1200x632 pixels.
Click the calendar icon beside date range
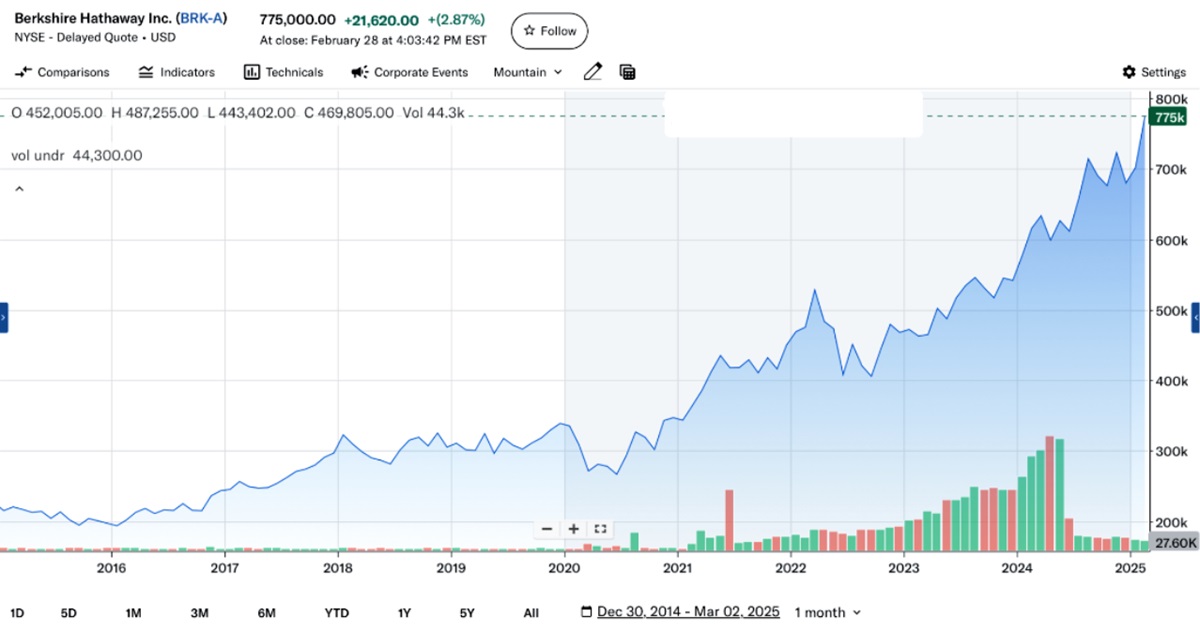coord(587,612)
